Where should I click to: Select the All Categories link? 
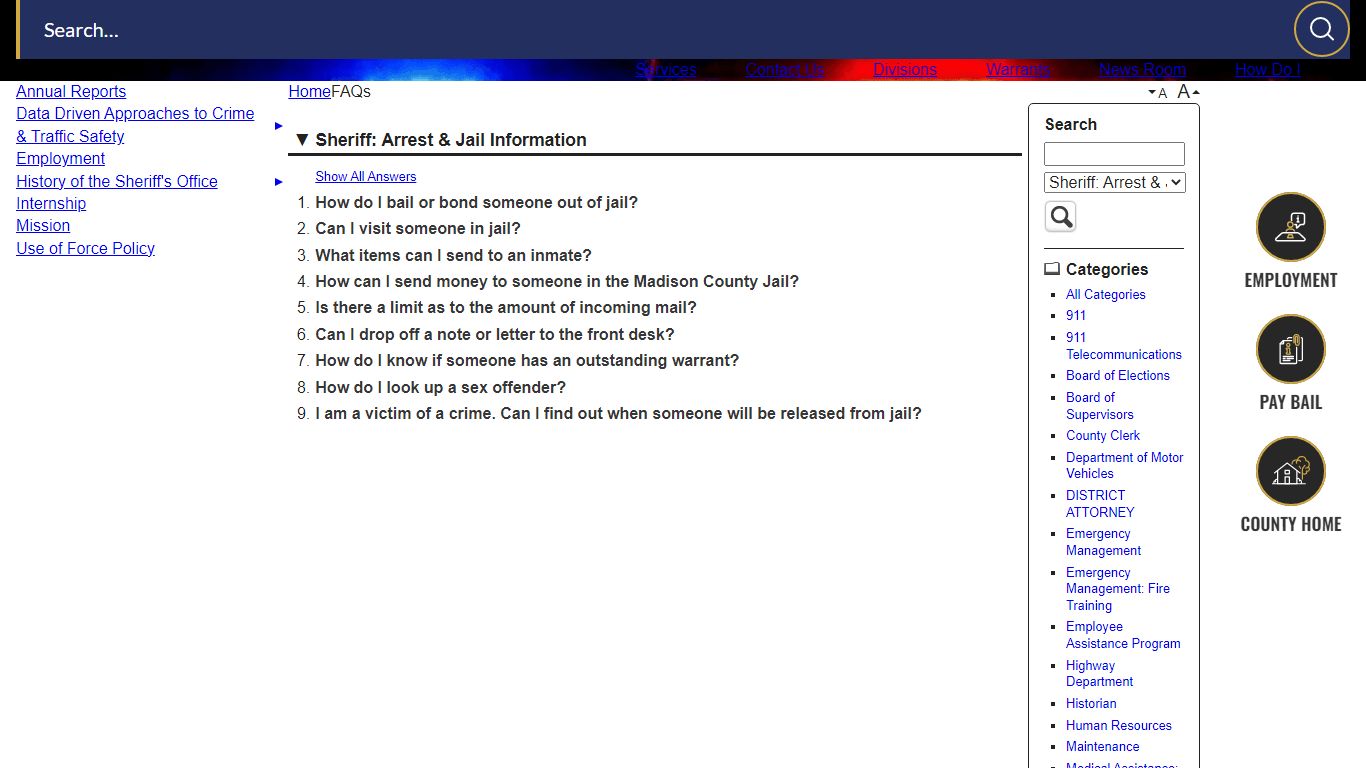(x=1105, y=295)
